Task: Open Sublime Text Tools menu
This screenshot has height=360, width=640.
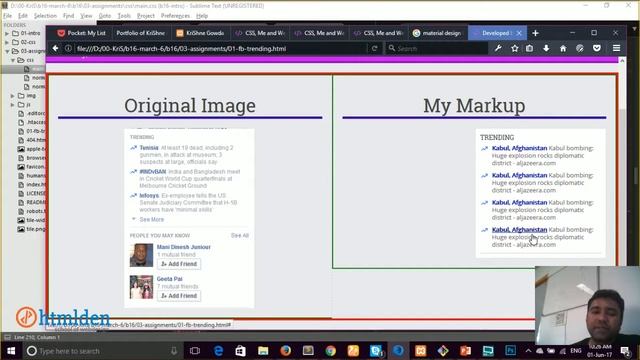Action: click(124, 16)
